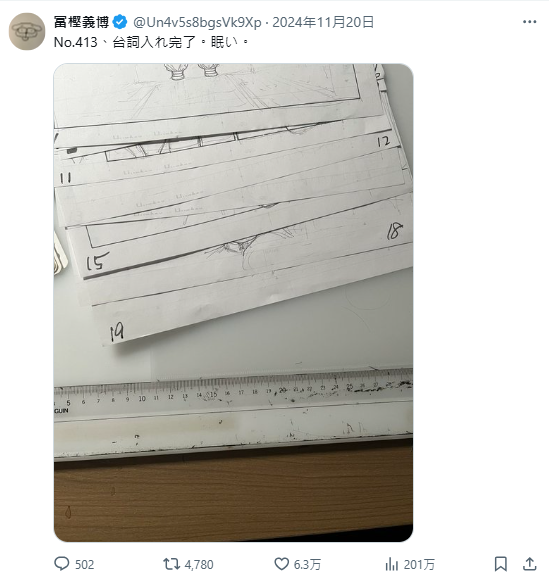Screen dimensions: 549x578
Task: Open the post timestamp 2024年11月20日
Action: (x=323, y=22)
